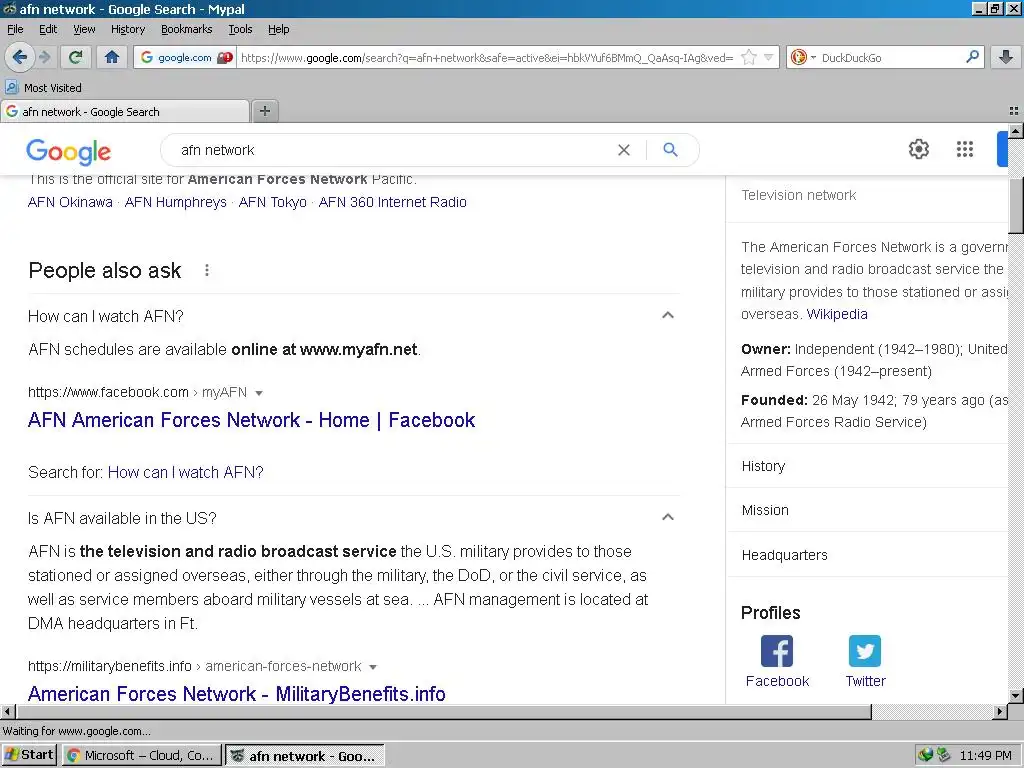Viewport: 1024px width, 768px height.
Task: Open Google settings gear icon
Action: click(919, 149)
